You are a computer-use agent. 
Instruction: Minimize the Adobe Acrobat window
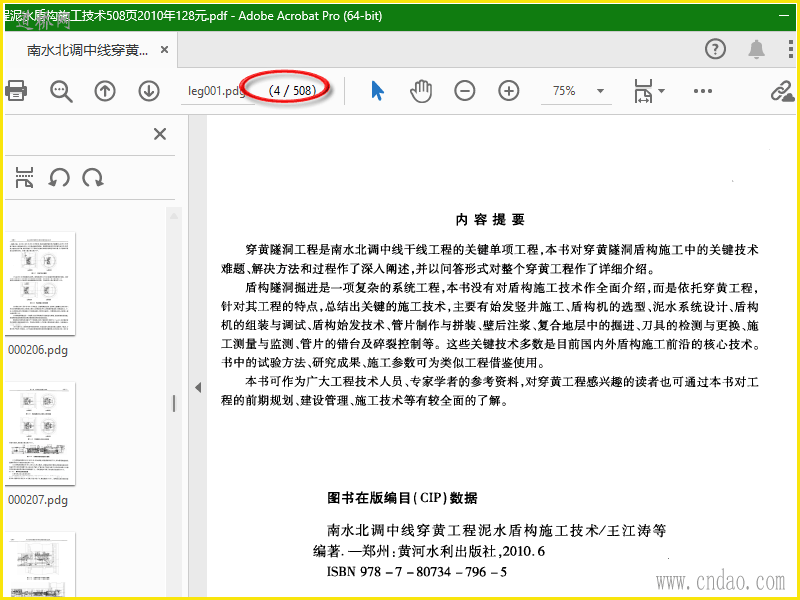[x=784, y=16]
